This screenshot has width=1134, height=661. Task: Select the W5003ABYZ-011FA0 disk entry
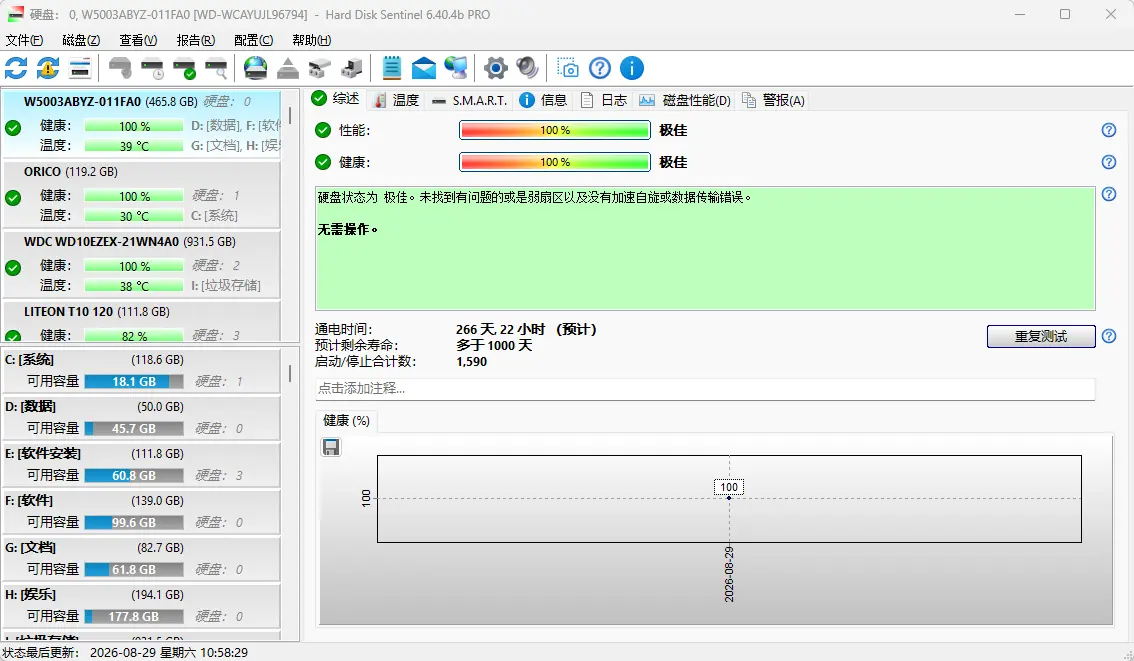[142, 124]
